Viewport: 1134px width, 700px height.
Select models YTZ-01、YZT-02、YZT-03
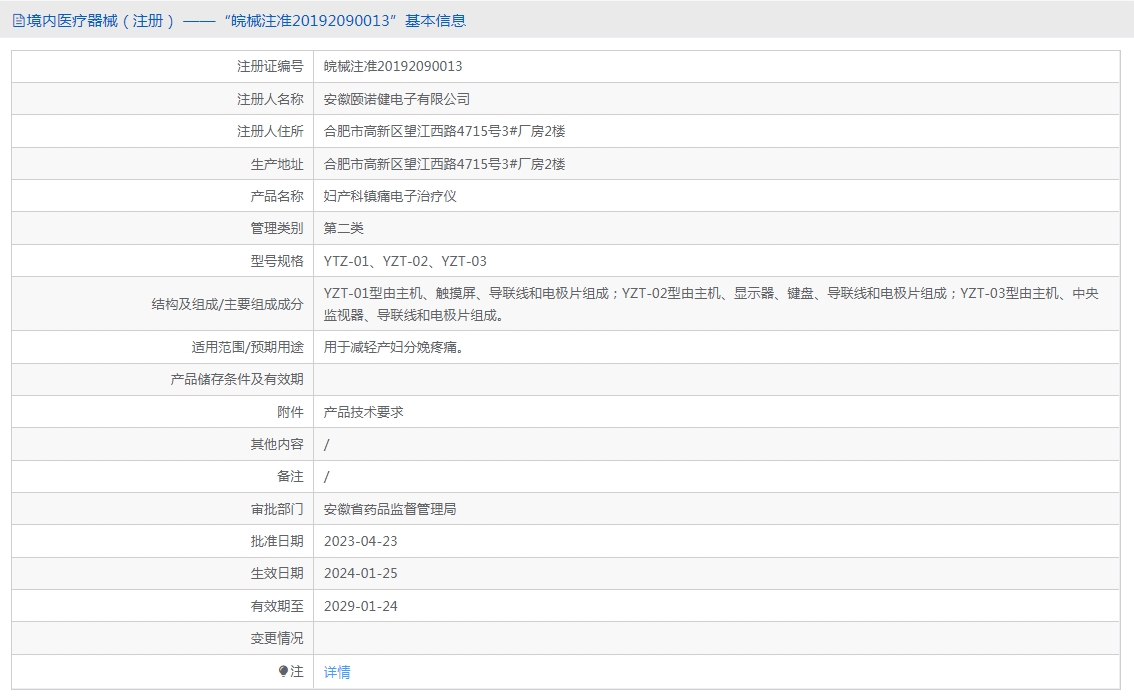coord(405,261)
